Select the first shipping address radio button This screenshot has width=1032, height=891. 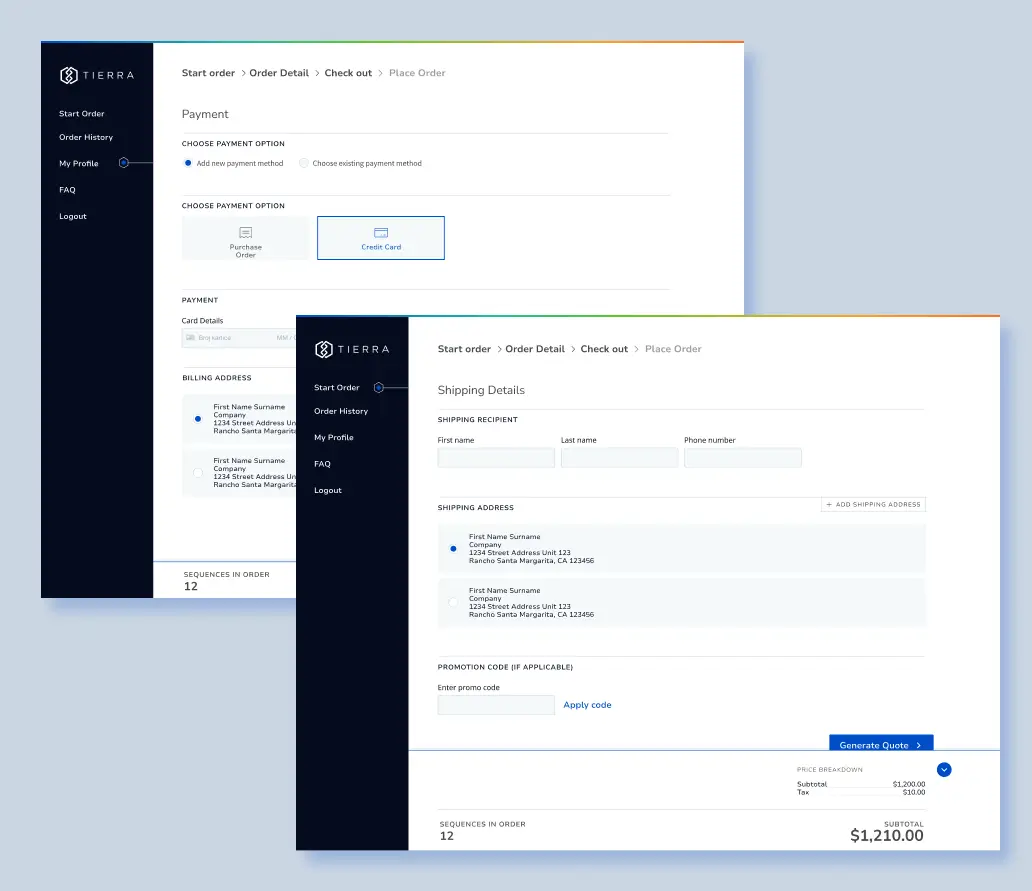(x=453, y=549)
